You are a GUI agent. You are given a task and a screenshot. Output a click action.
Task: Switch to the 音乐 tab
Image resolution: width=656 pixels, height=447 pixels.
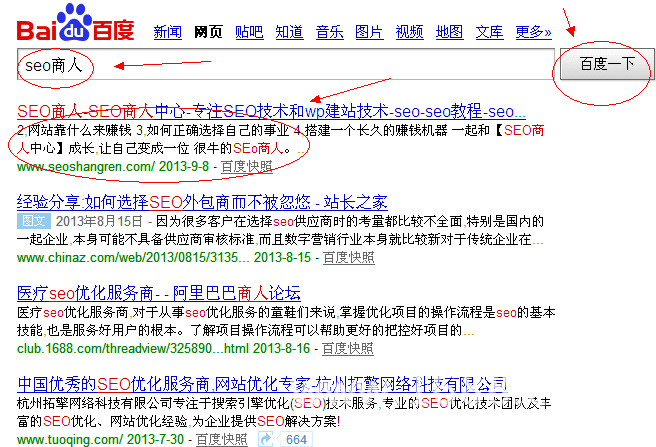(330, 32)
